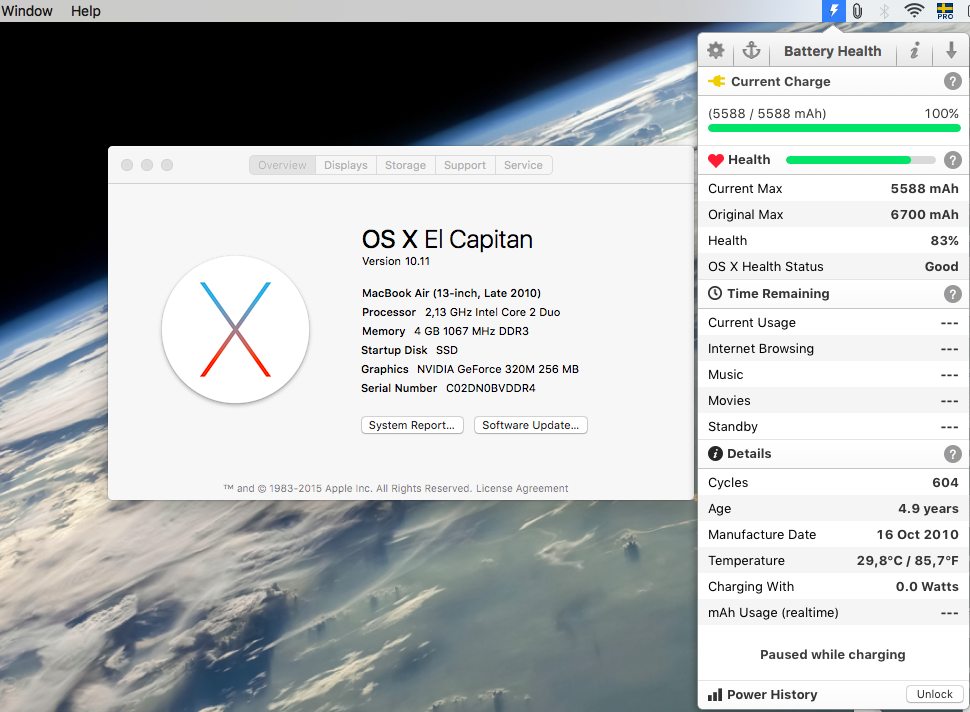
Task: Click the paperclip menu bar icon
Action: click(x=857, y=11)
